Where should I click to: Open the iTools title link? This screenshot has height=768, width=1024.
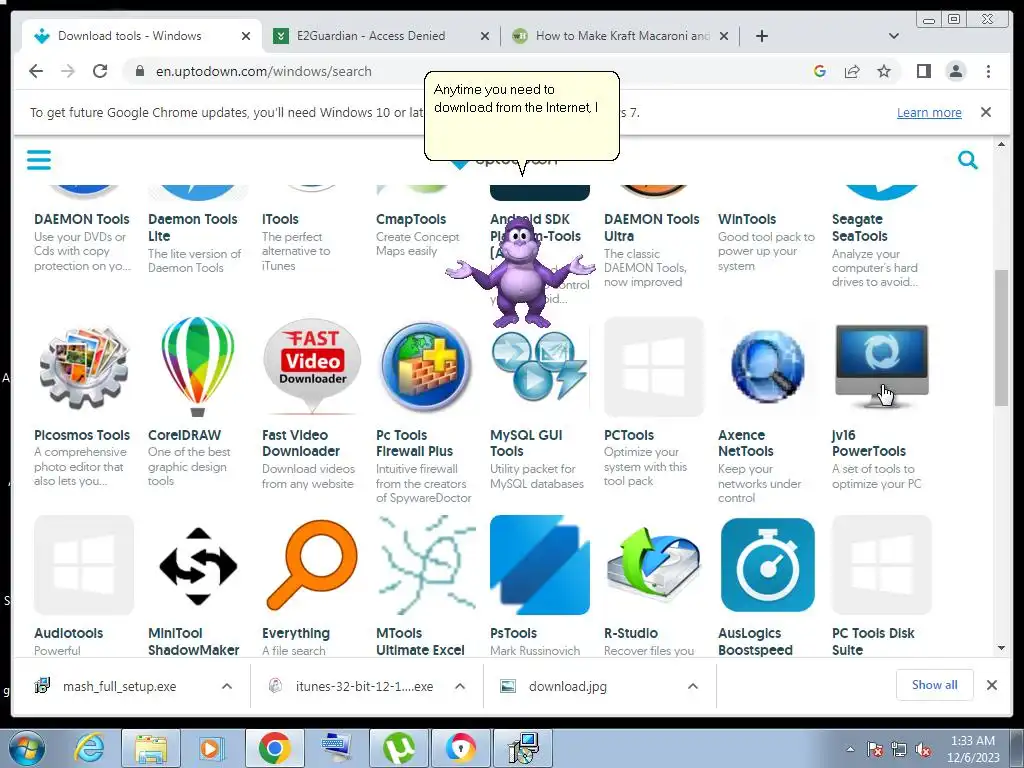(x=280, y=219)
